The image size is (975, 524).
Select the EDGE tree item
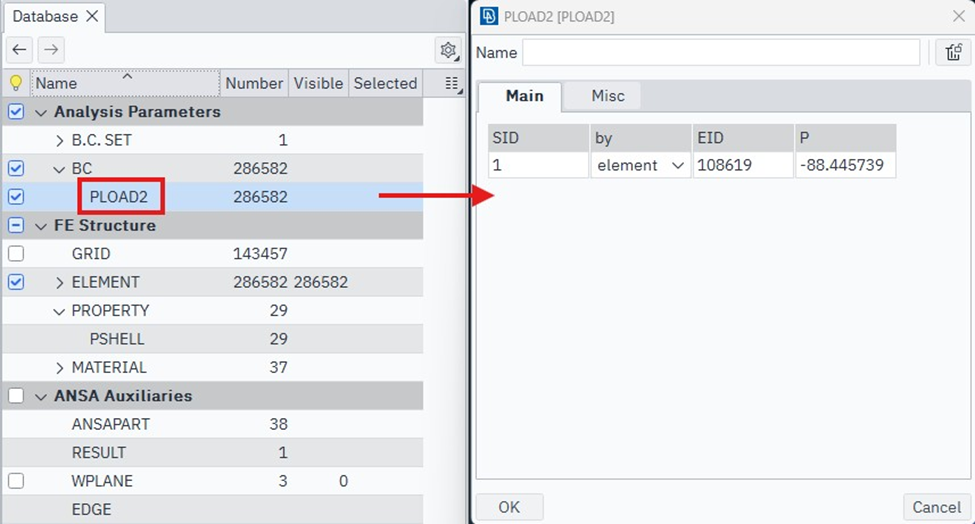click(91, 510)
